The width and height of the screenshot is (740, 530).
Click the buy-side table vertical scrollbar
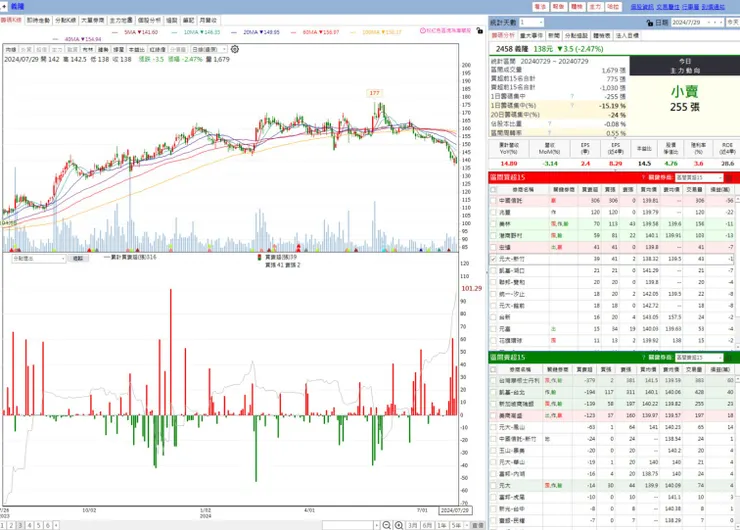coord(737,273)
